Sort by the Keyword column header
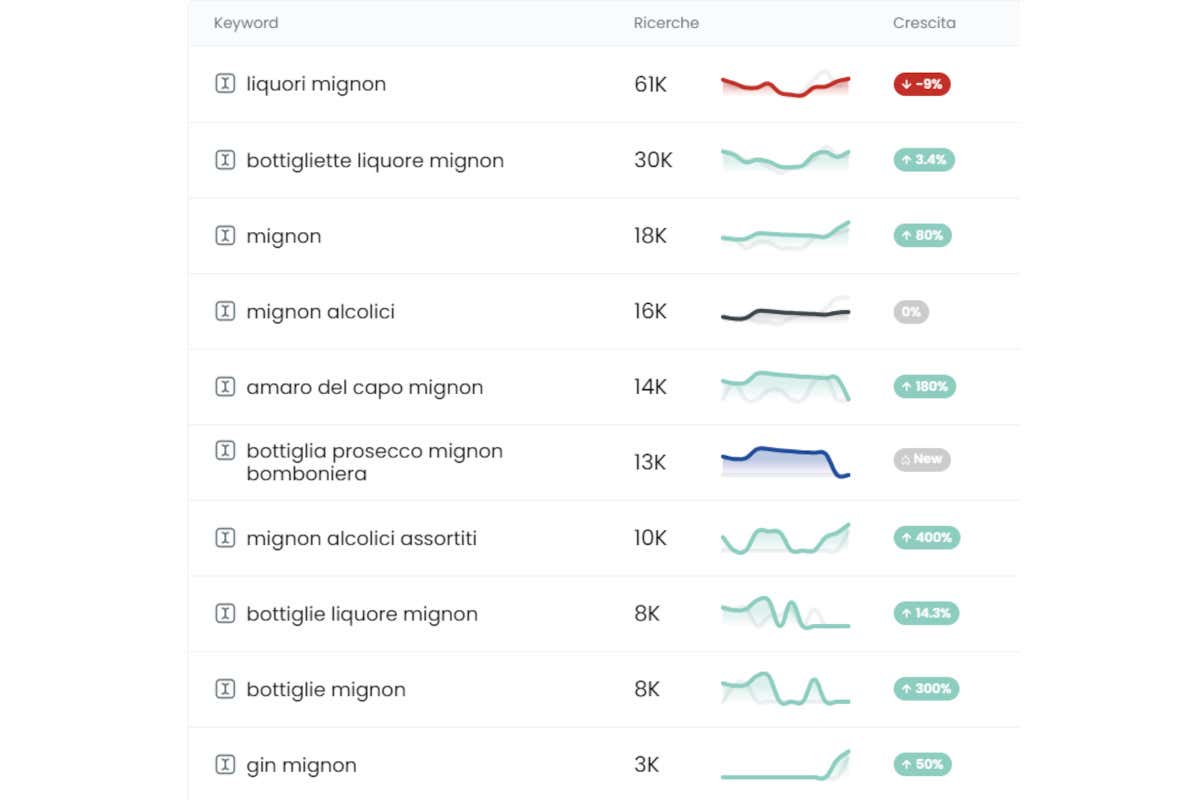The width and height of the screenshot is (1200, 800). coord(246,23)
